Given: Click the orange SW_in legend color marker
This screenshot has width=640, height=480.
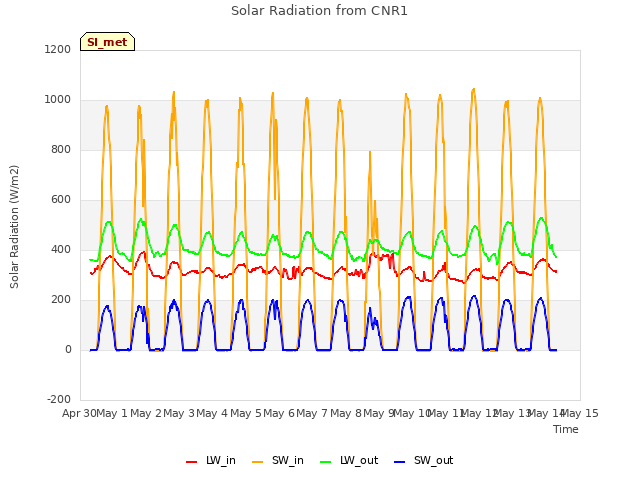Looking at the screenshot, I should tap(258, 462).
